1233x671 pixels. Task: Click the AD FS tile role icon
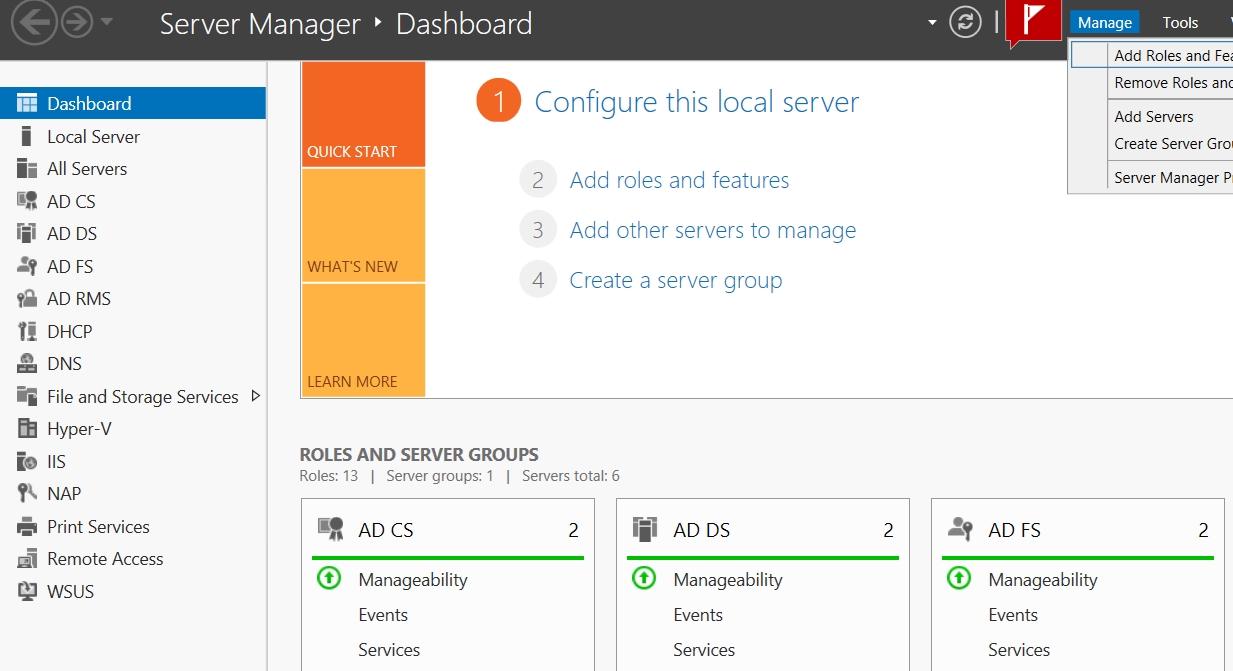coord(961,529)
